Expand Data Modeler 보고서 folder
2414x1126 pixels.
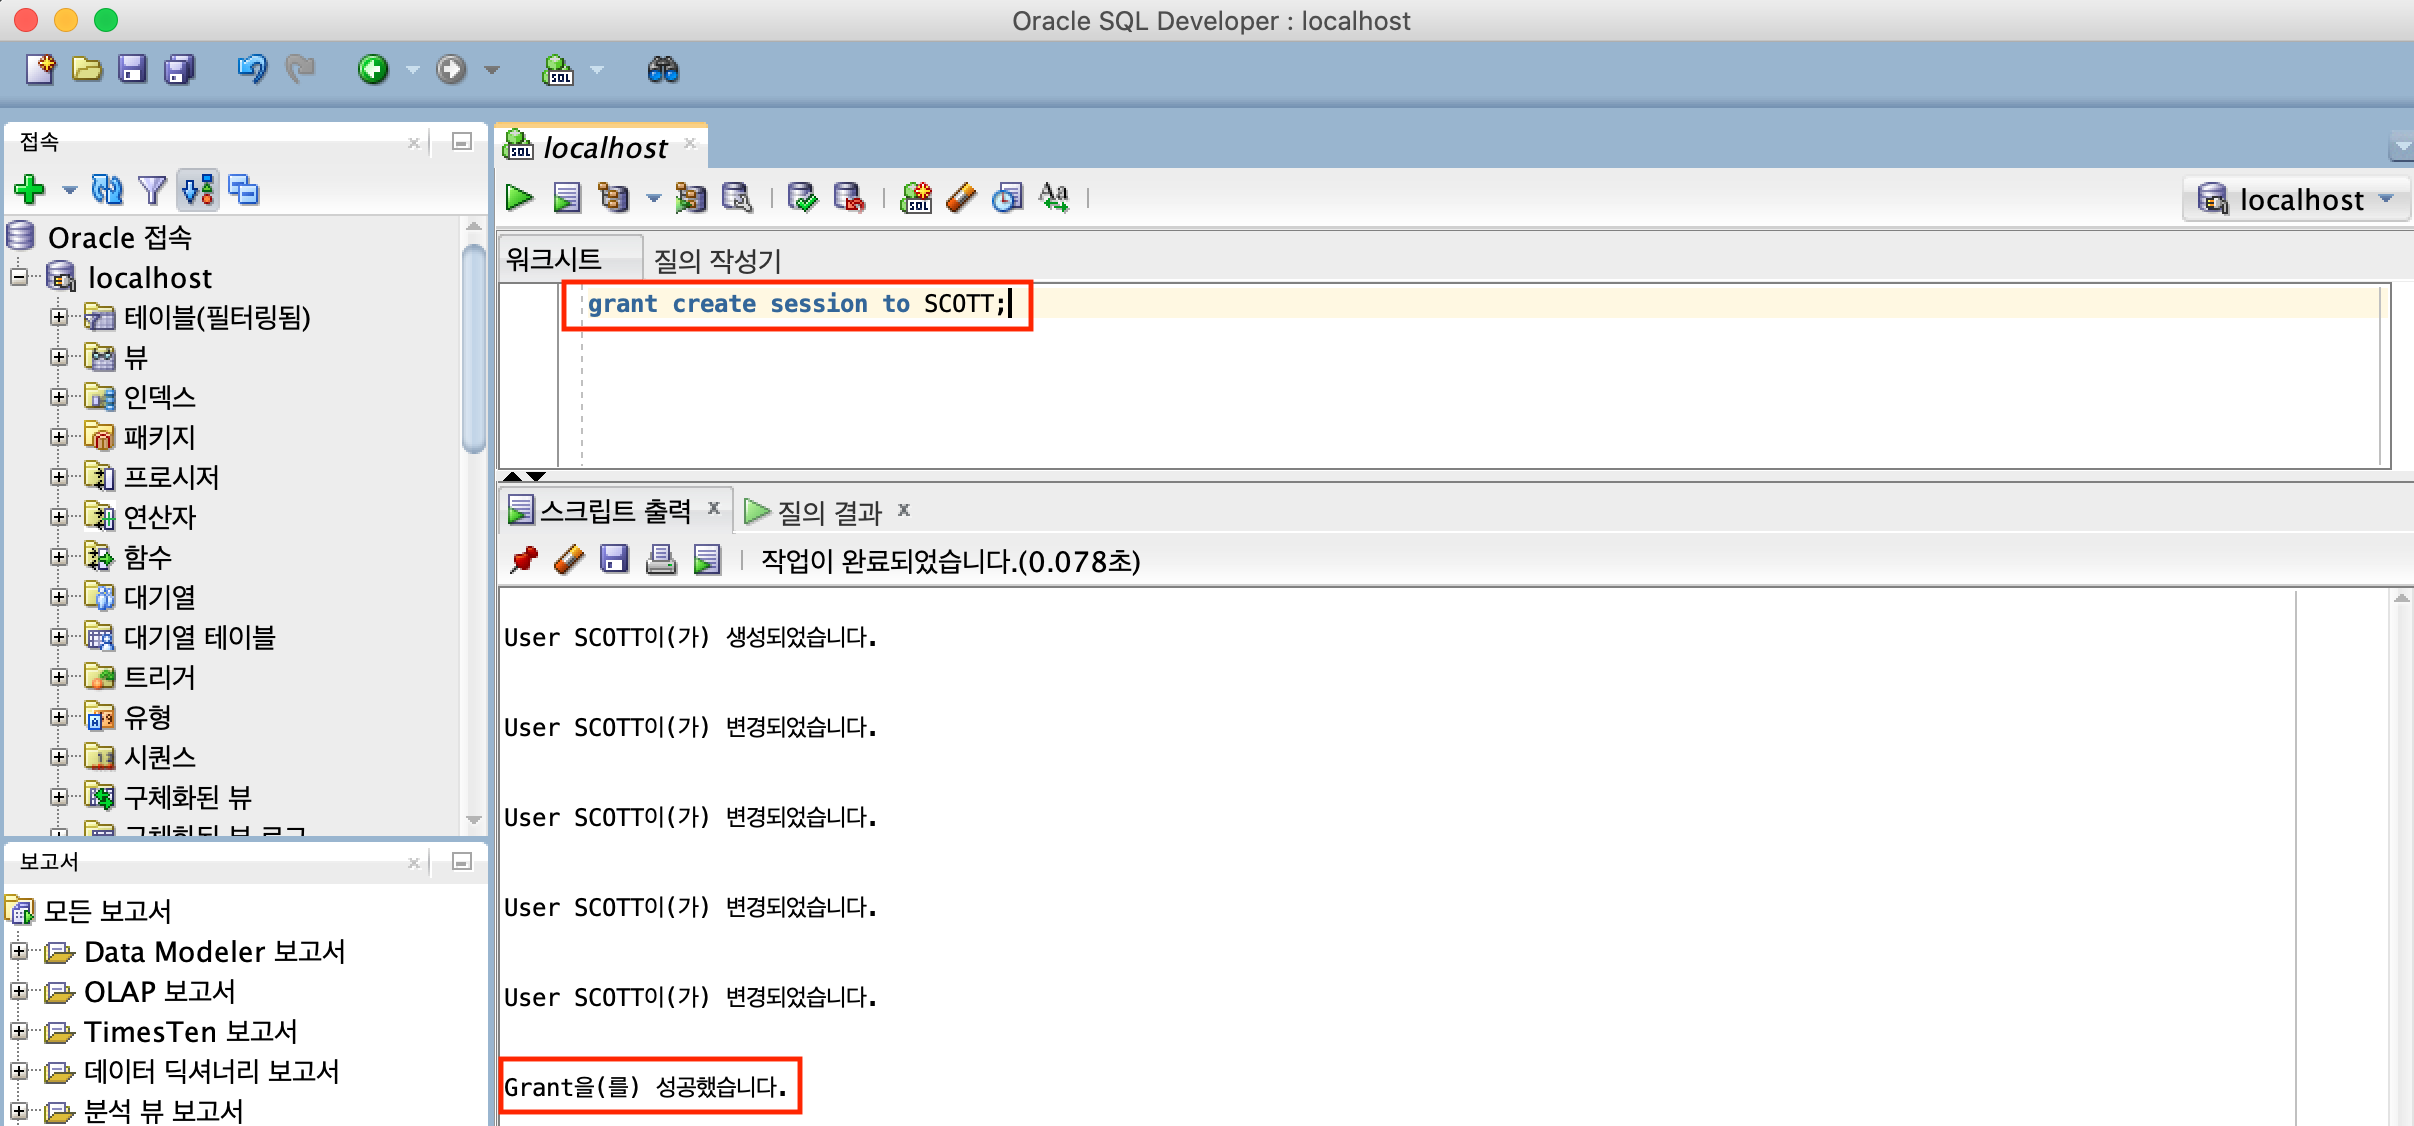point(19,951)
